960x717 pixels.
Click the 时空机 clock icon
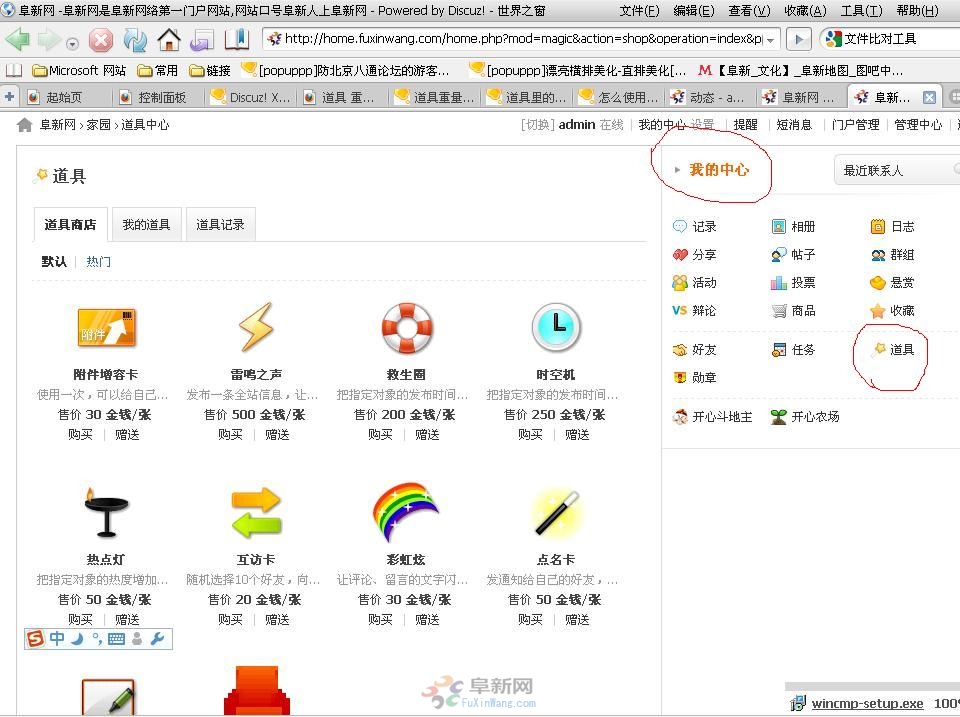point(556,328)
